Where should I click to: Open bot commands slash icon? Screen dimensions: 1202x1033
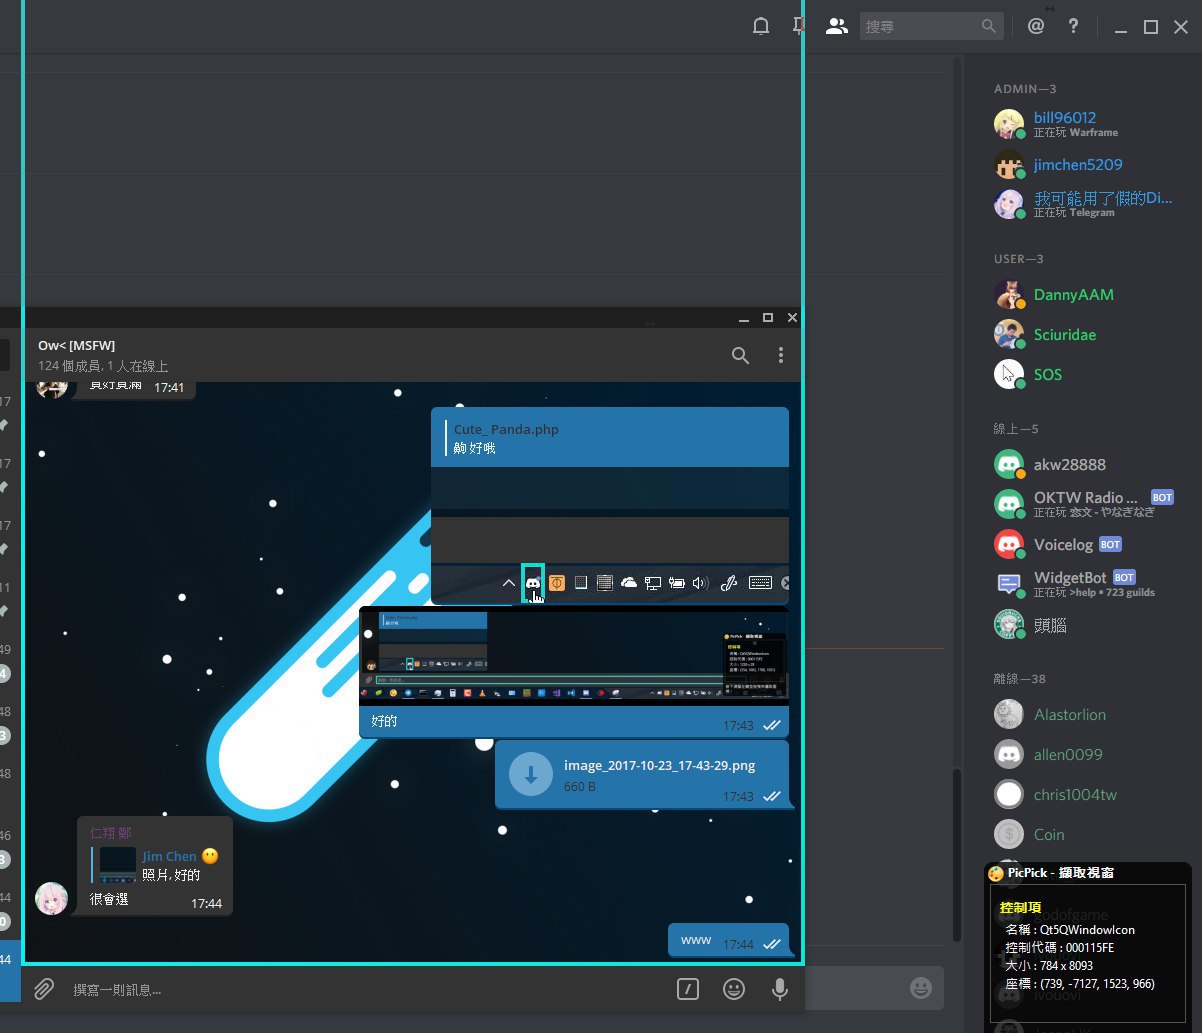pos(687,989)
